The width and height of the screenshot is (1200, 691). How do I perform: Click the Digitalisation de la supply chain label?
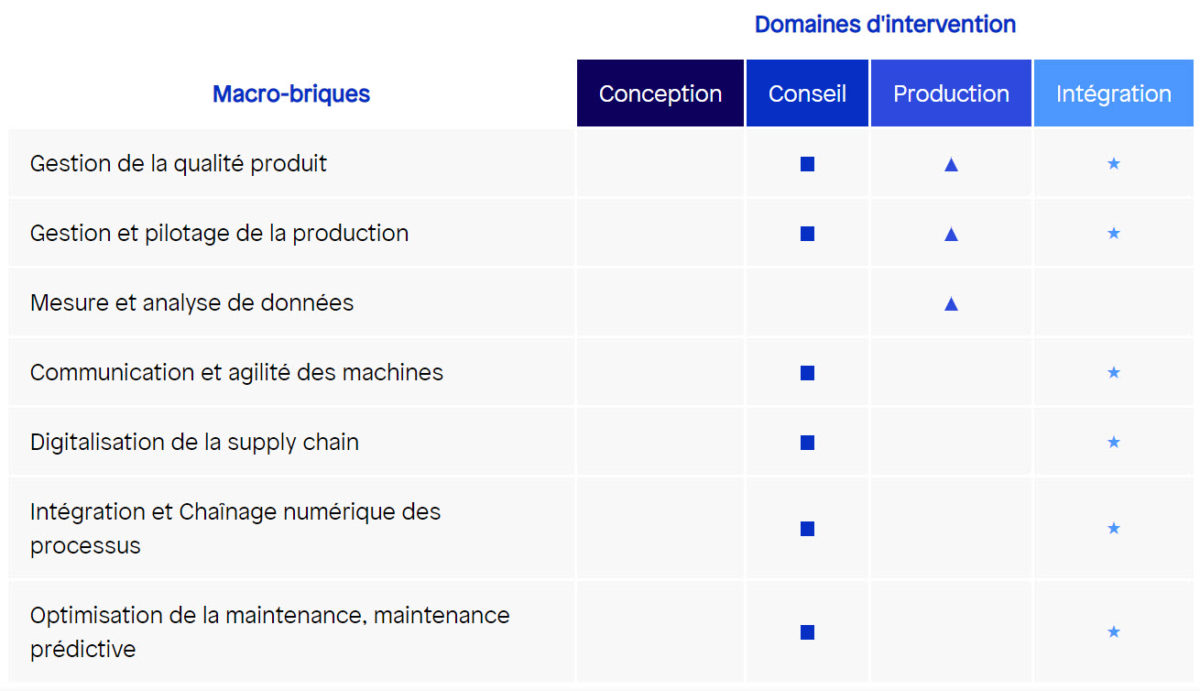(194, 442)
